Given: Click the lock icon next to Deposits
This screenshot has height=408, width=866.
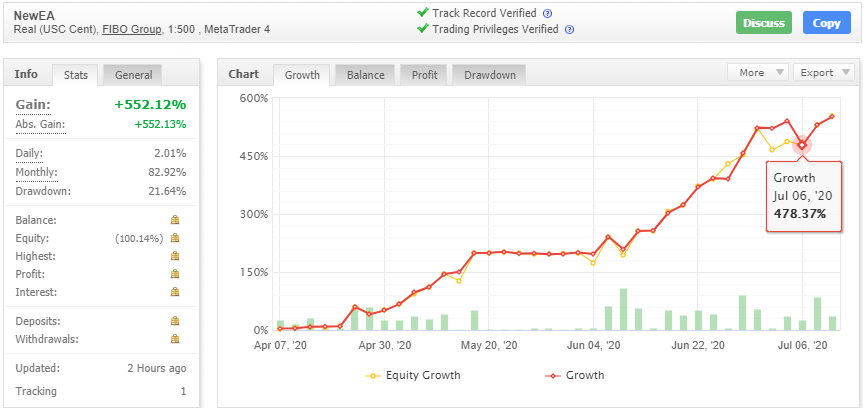Looking at the screenshot, I should click(175, 321).
